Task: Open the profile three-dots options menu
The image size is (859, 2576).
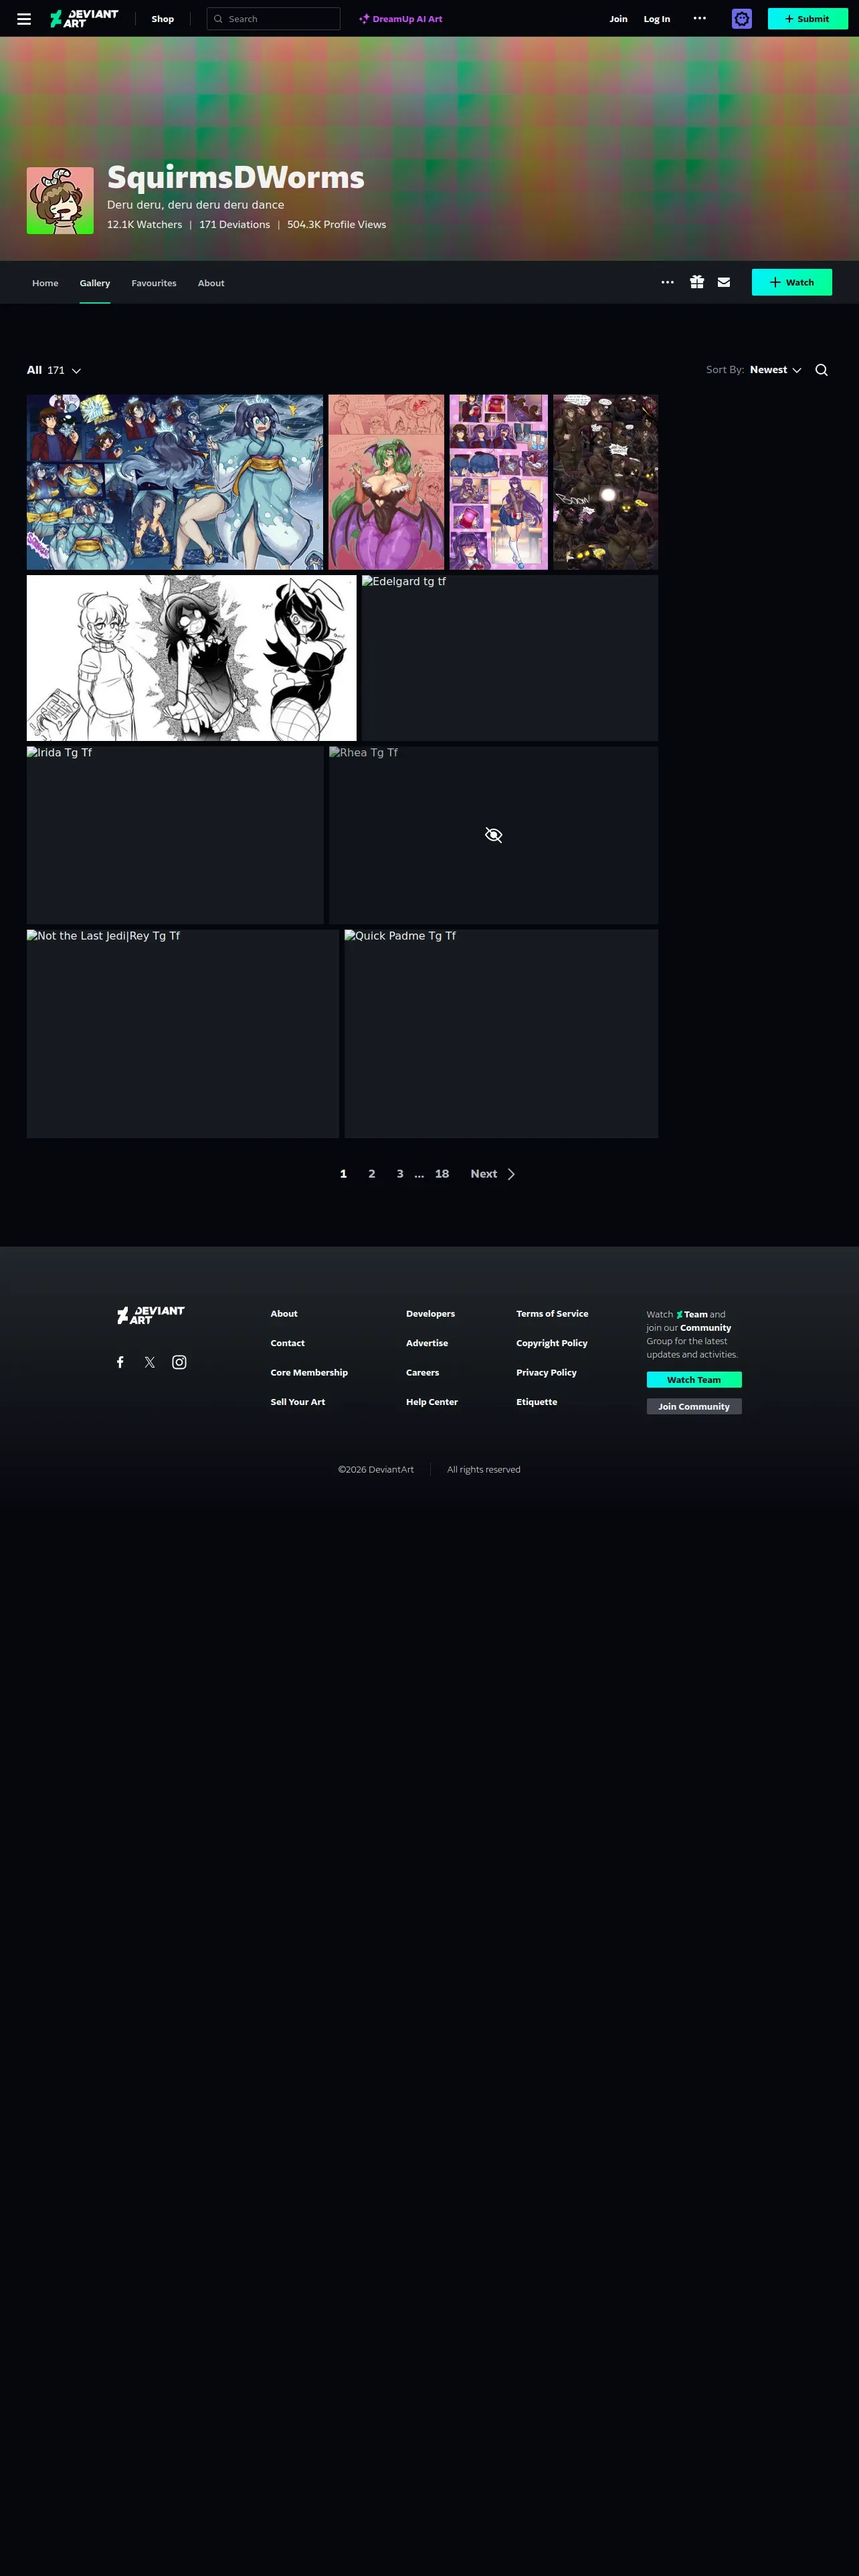Action: click(x=668, y=283)
